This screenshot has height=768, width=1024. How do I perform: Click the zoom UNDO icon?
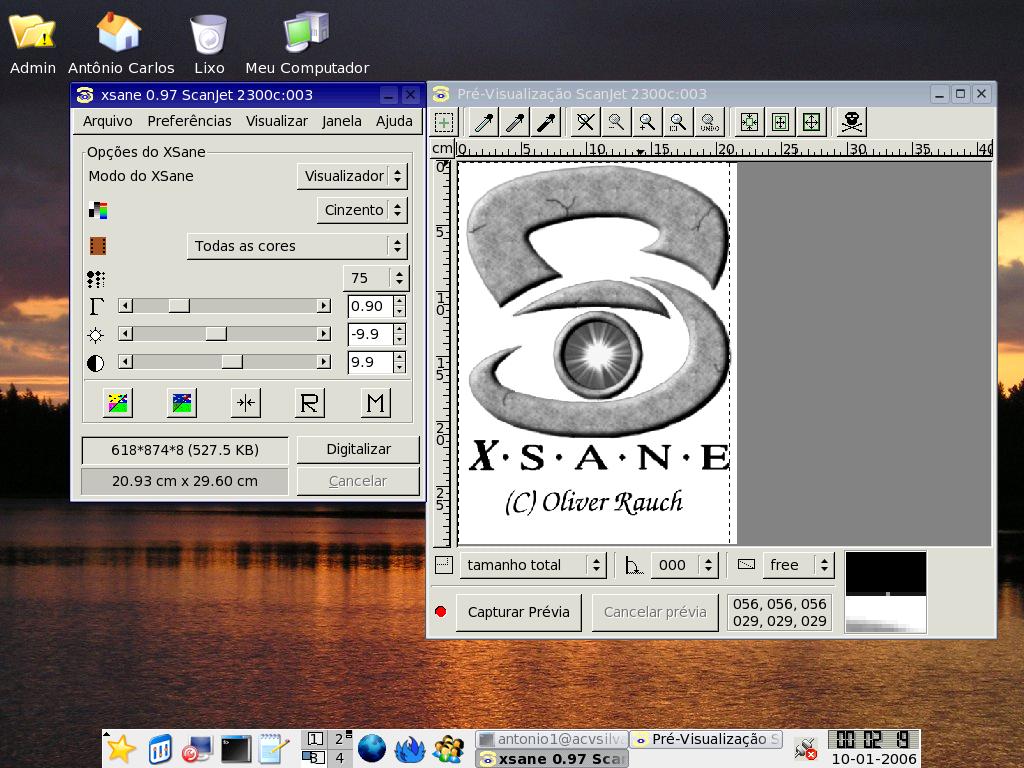point(709,122)
